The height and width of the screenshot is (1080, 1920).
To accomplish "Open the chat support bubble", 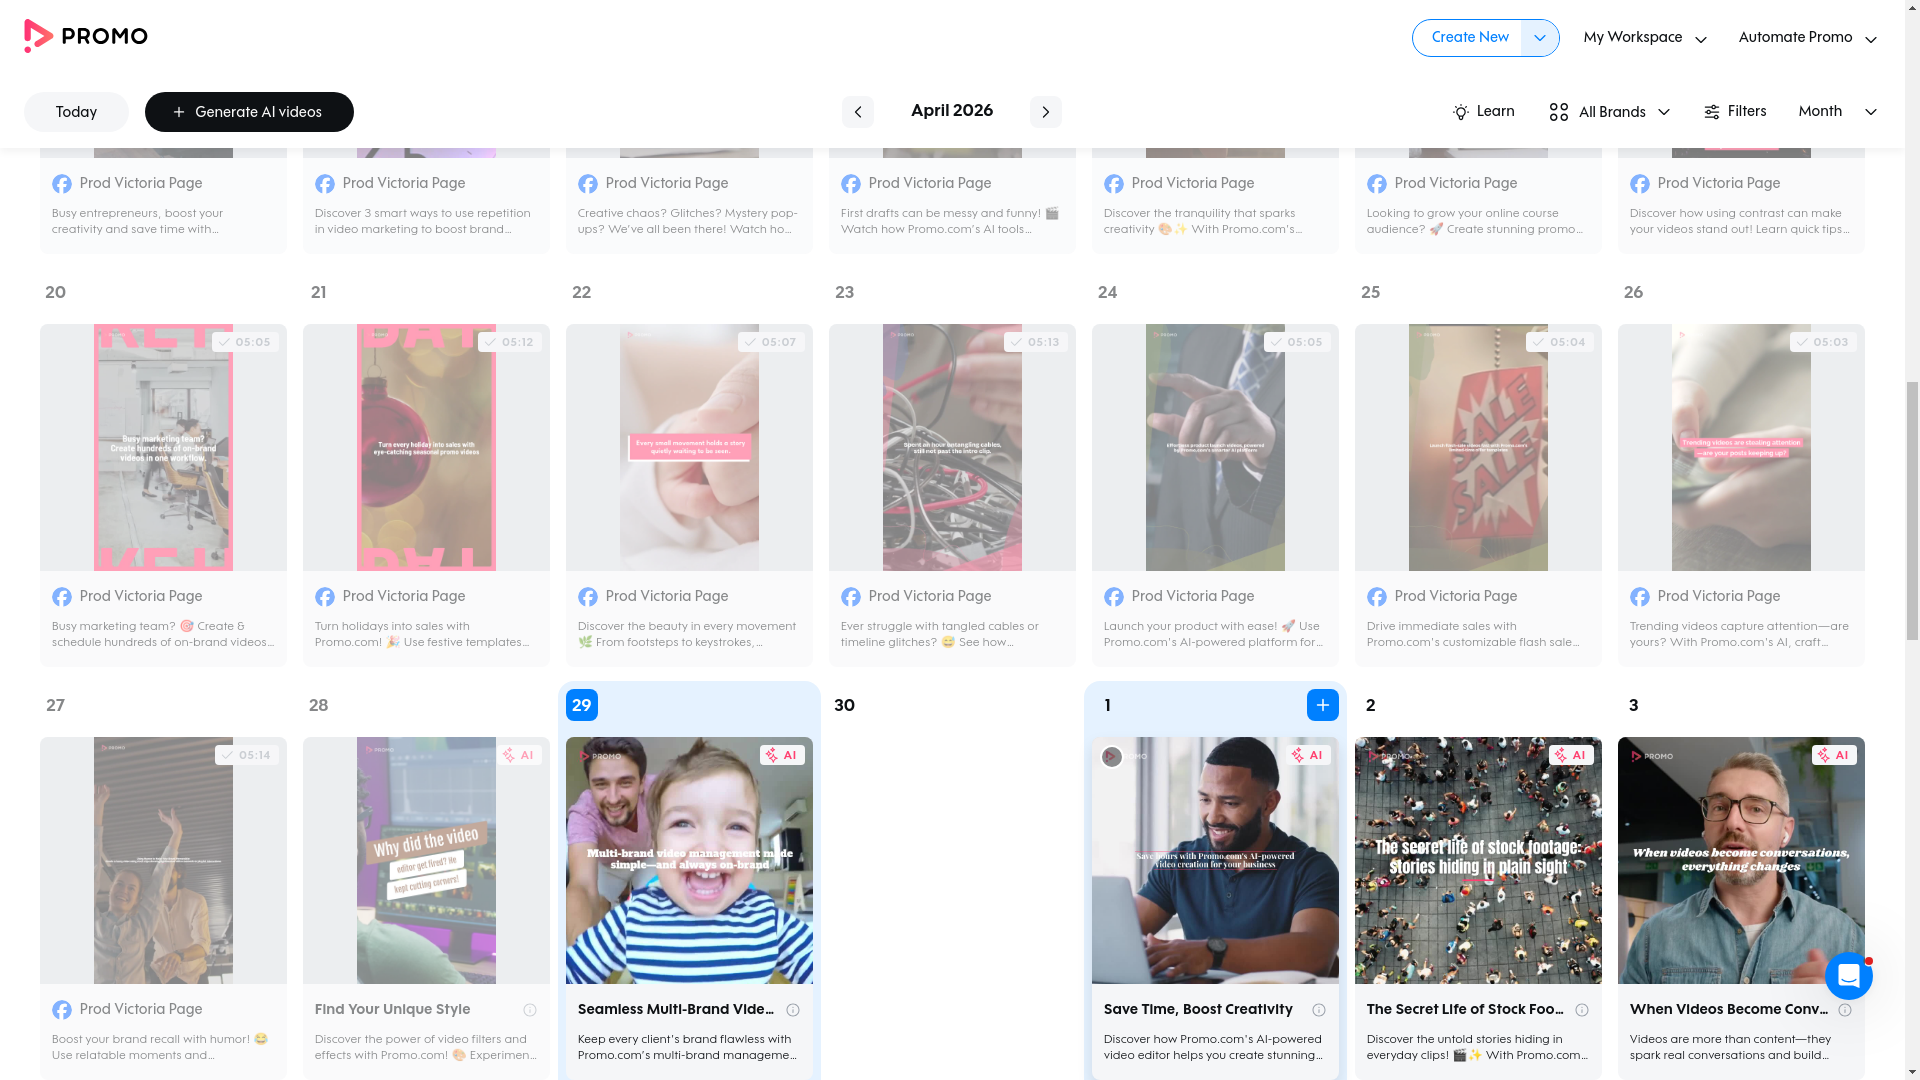I will pyautogui.click(x=1848, y=975).
